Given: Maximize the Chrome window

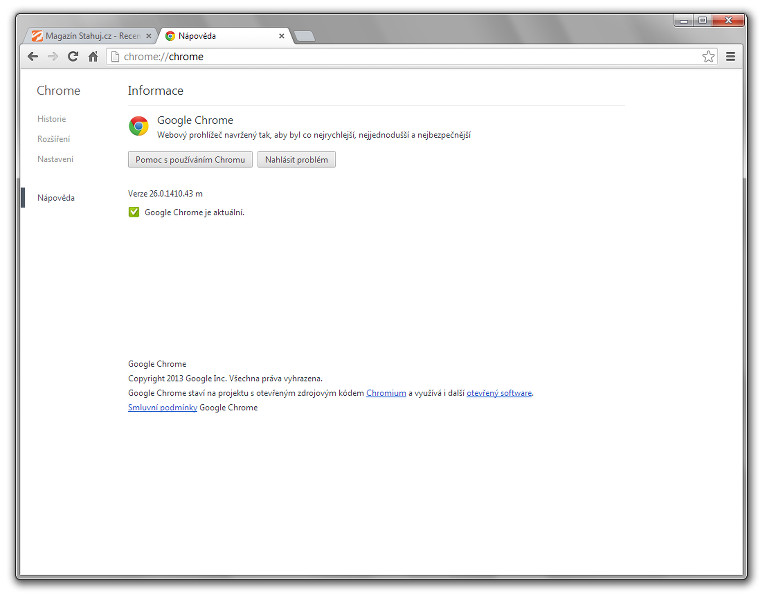Looking at the screenshot, I should pyautogui.click(x=702, y=21).
